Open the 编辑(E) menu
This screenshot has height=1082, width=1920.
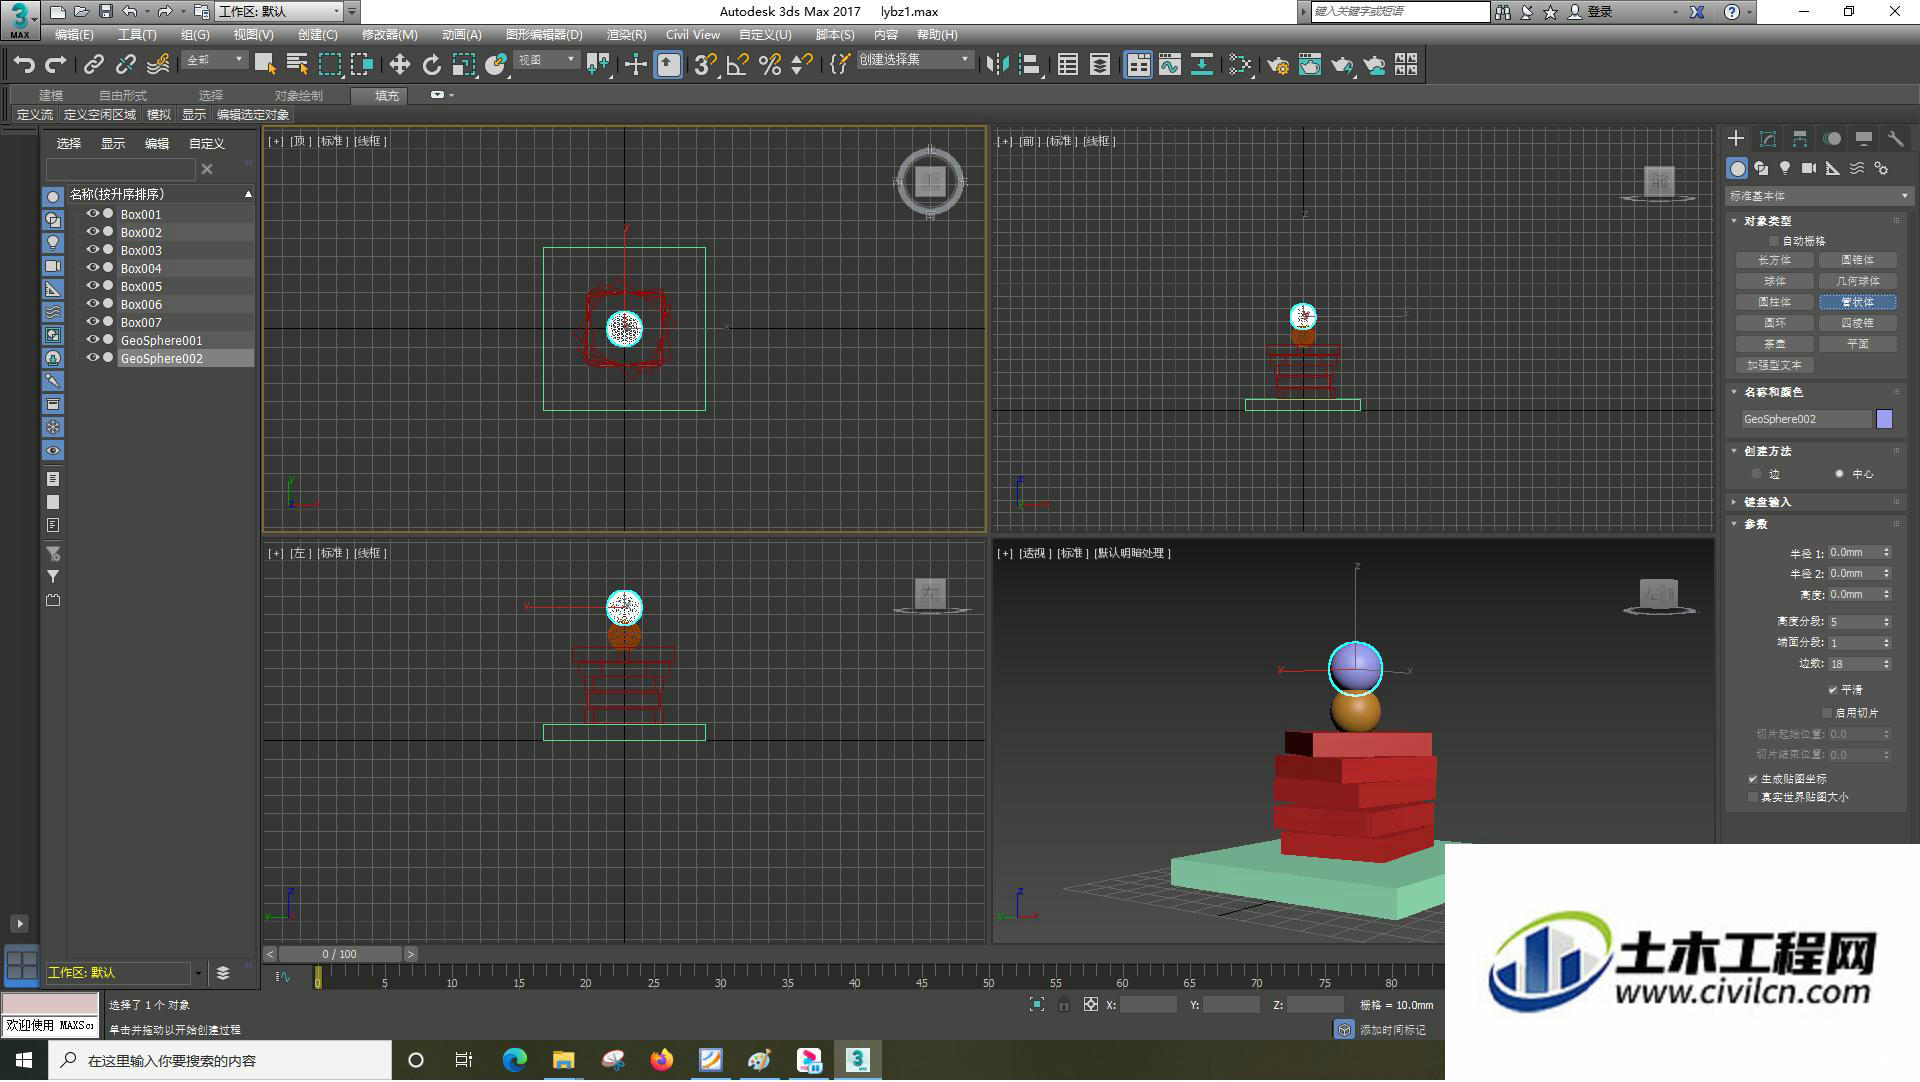pyautogui.click(x=74, y=35)
